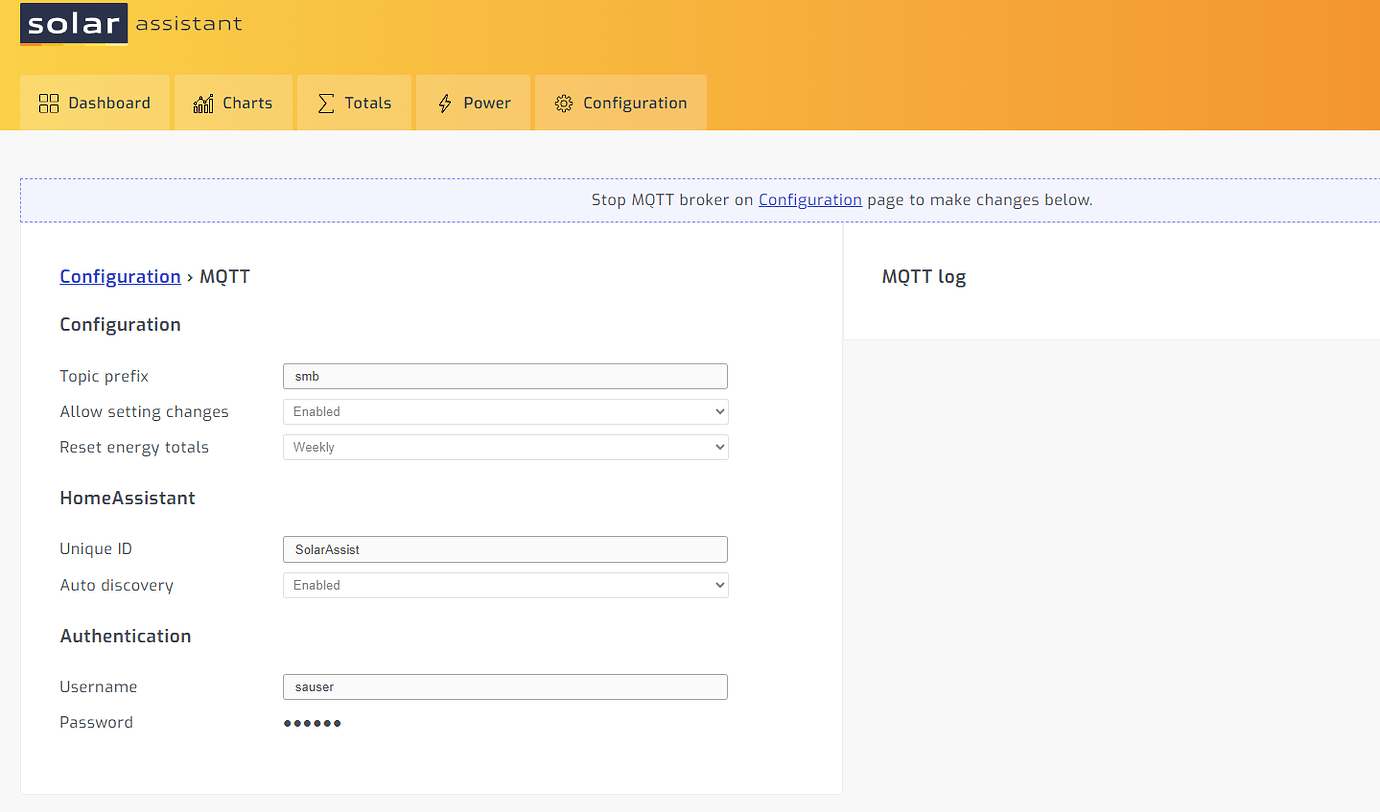Click the Configuration breadcrumb link
Screen dimensions: 1380x812
pos(120,277)
